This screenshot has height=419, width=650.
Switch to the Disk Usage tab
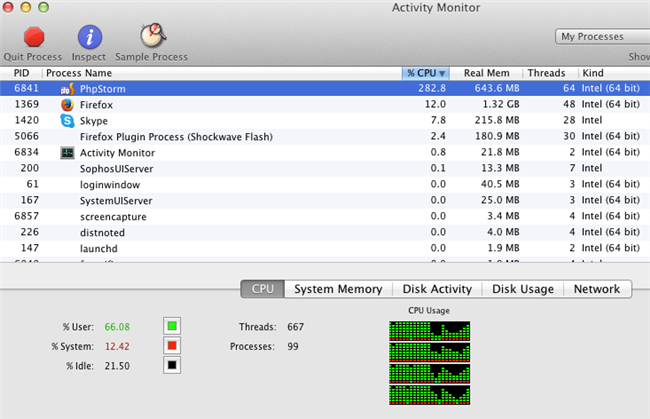click(x=523, y=289)
